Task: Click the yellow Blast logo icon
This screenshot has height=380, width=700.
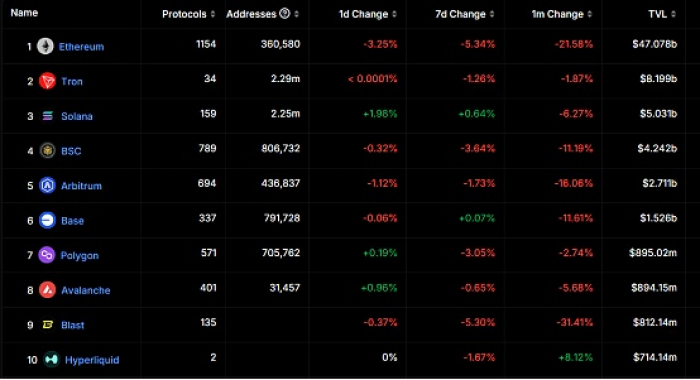Action: pos(47,325)
